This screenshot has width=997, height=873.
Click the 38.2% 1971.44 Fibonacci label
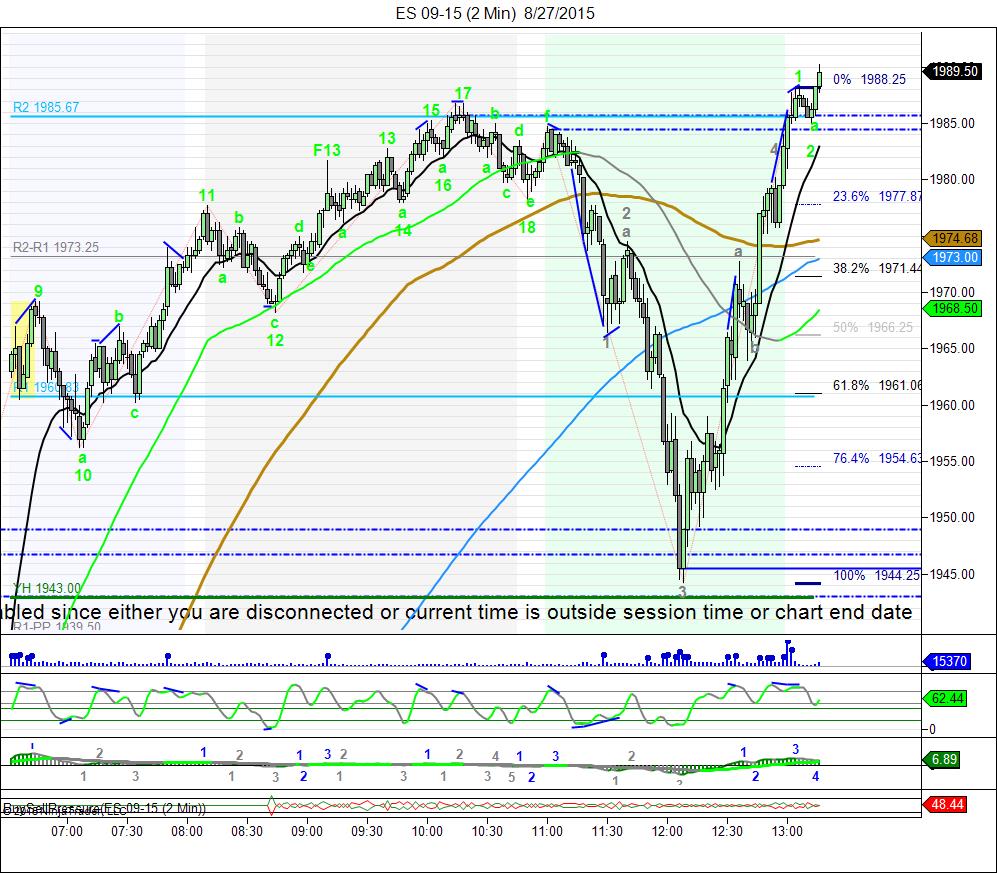click(x=877, y=268)
